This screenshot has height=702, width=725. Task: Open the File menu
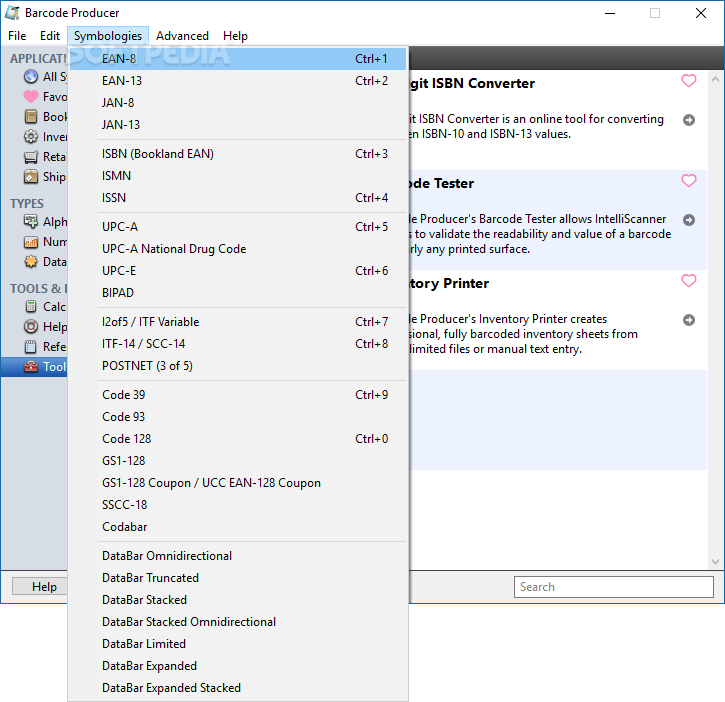tap(17, 36)
